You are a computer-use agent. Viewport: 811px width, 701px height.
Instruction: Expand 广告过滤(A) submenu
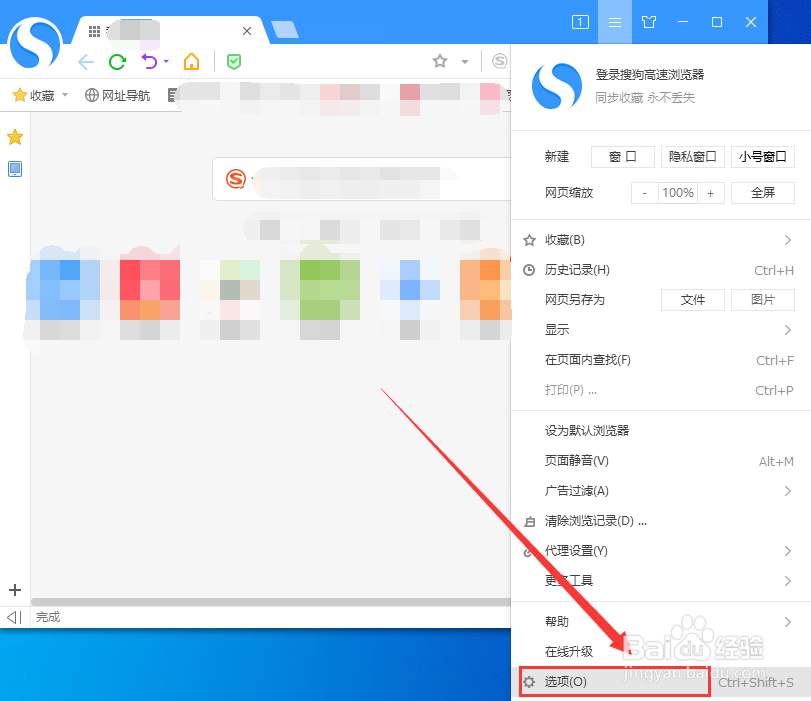click(660, 490)
